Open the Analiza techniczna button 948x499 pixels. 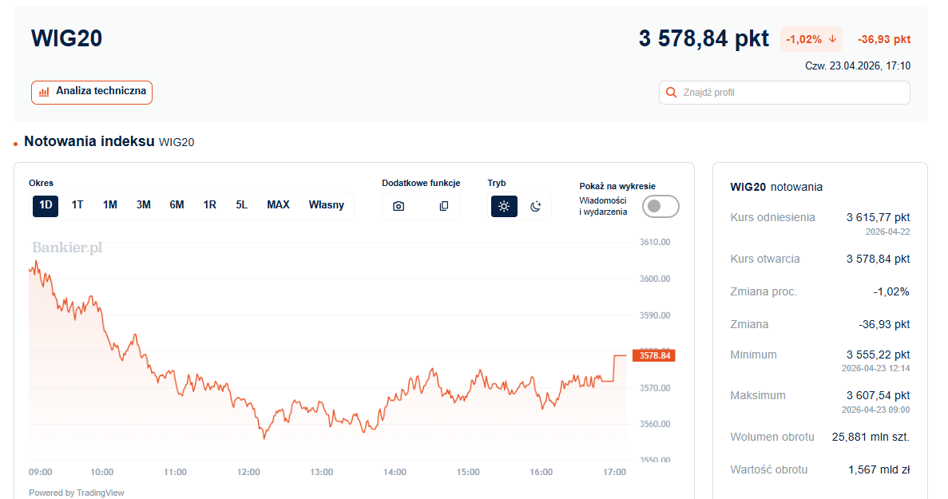click(92, 93)
